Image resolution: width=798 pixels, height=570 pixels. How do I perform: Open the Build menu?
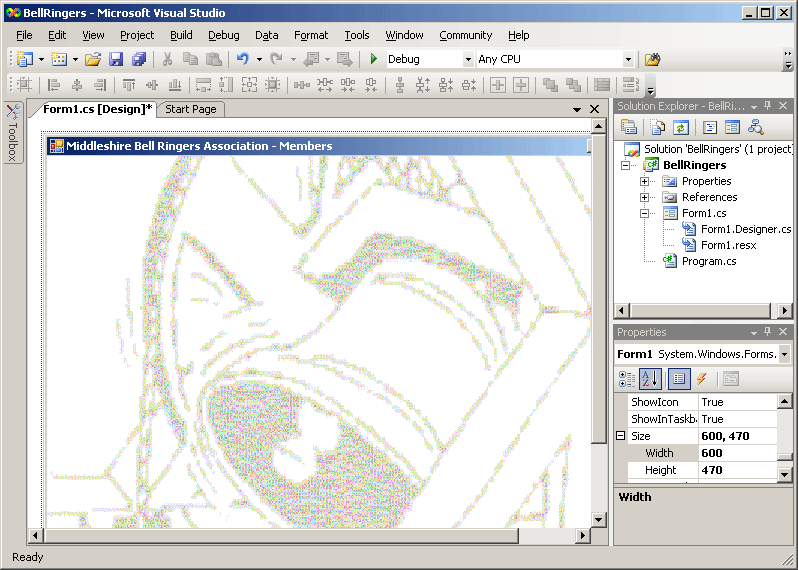tap(181, 35)
